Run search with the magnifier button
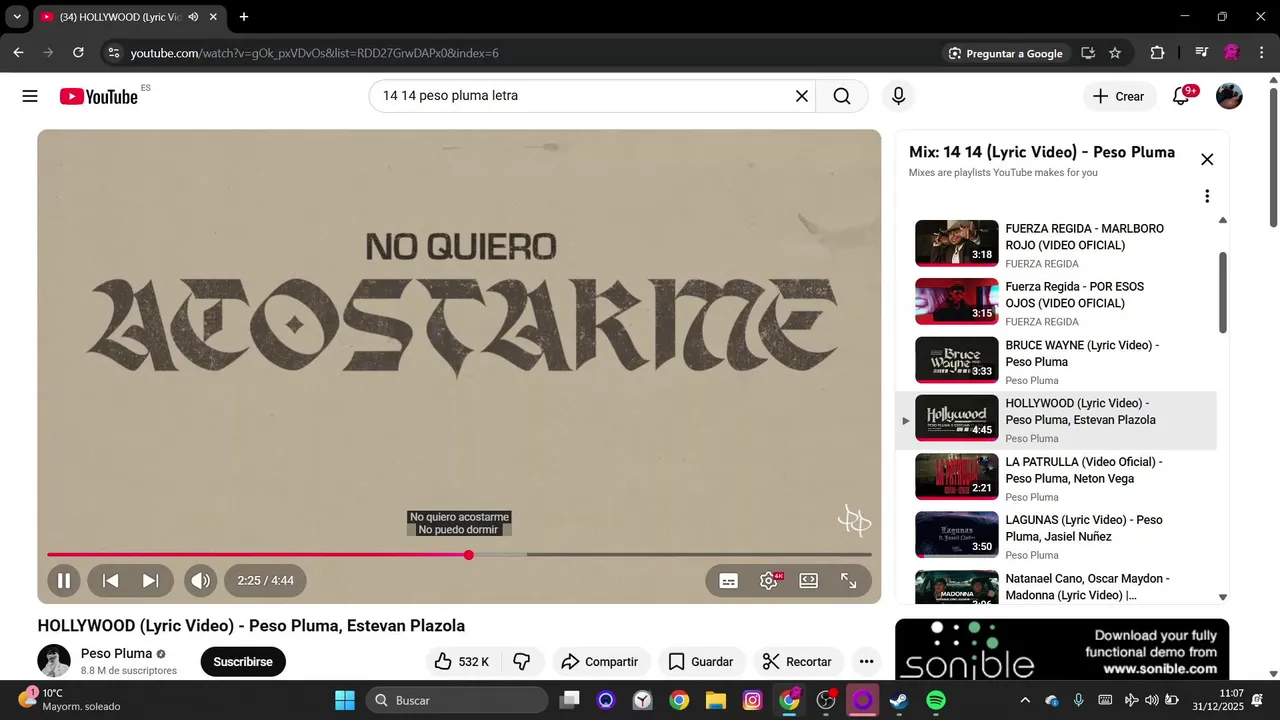The height and width of the screenshot is (720, 1280). coord(842,96)
